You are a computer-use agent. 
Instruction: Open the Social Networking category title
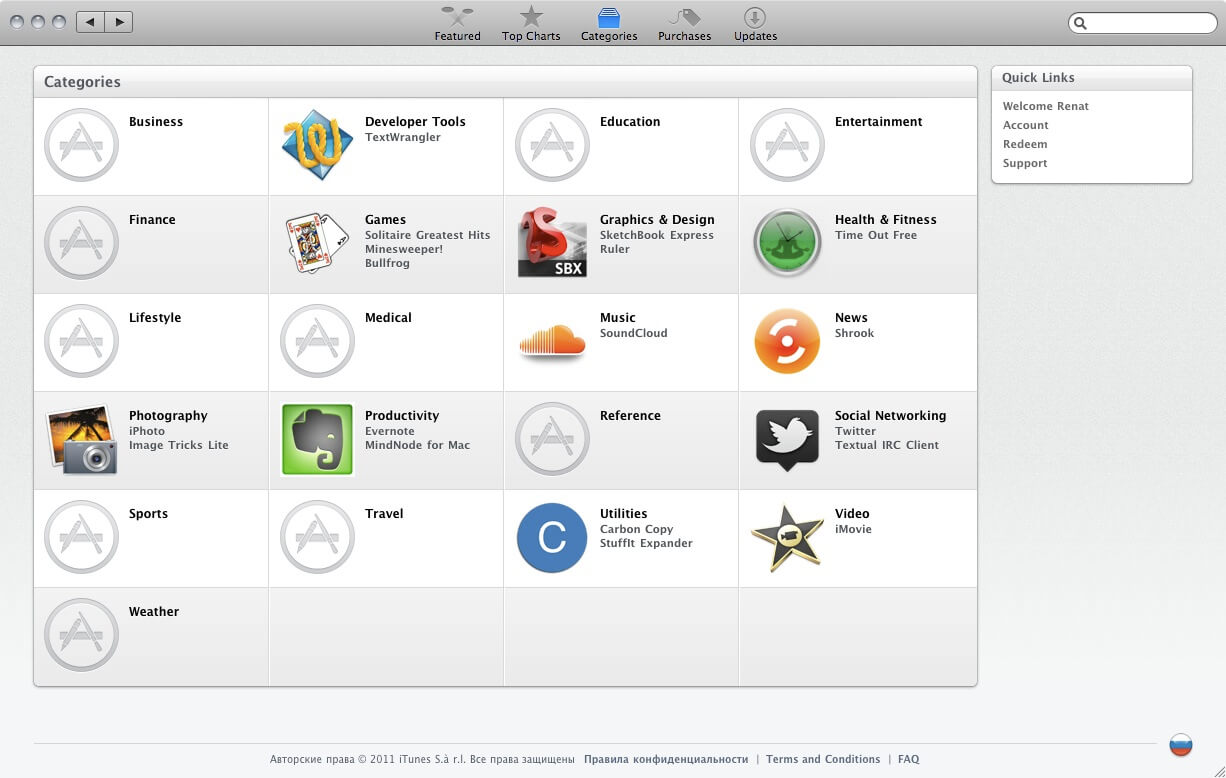tap(890, 415)
